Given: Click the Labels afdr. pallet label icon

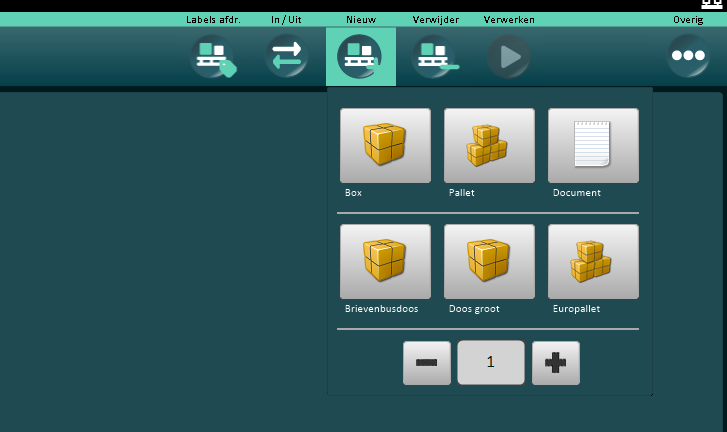Looking at the screenshot, I should pyautogui.click(x=214, y=56).
